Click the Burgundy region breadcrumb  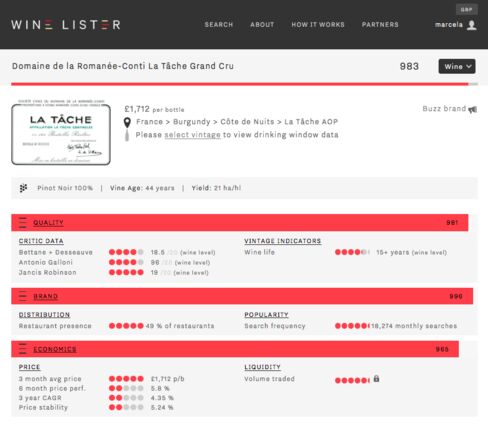click(192, 122)
